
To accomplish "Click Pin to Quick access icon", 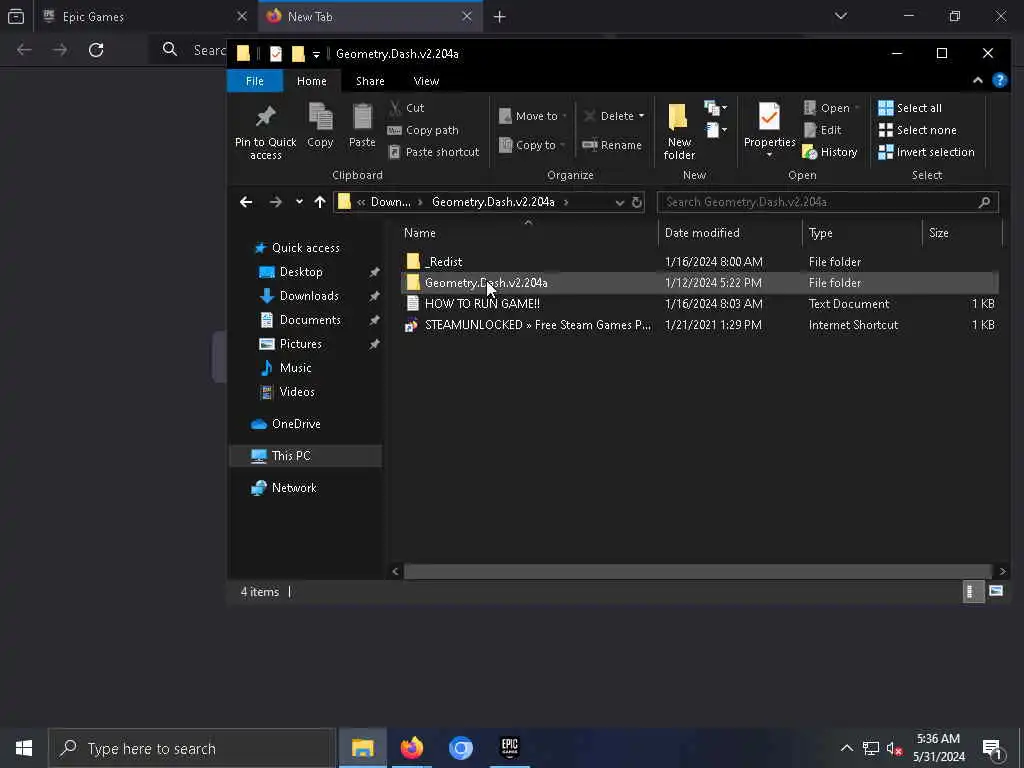I will point(265,131).
